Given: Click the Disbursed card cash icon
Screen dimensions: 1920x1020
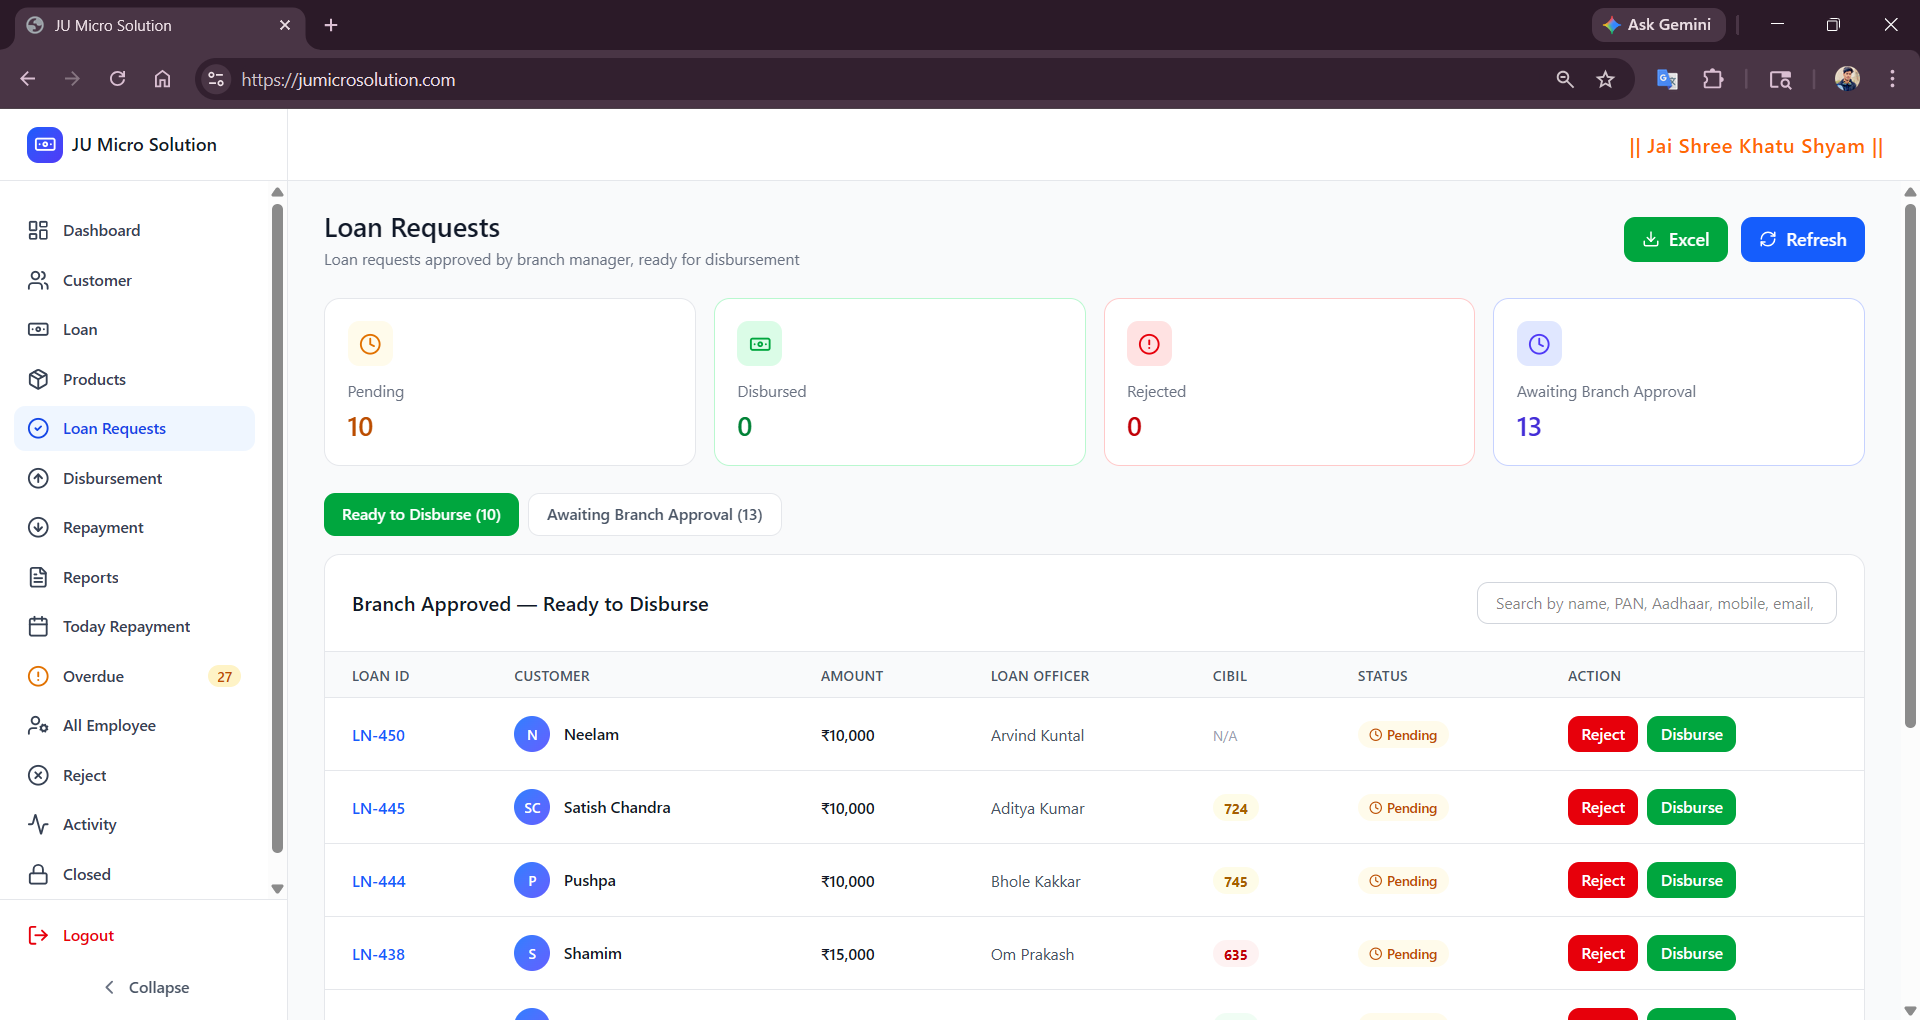Looking at the screenshot, I should coord(760,344).
